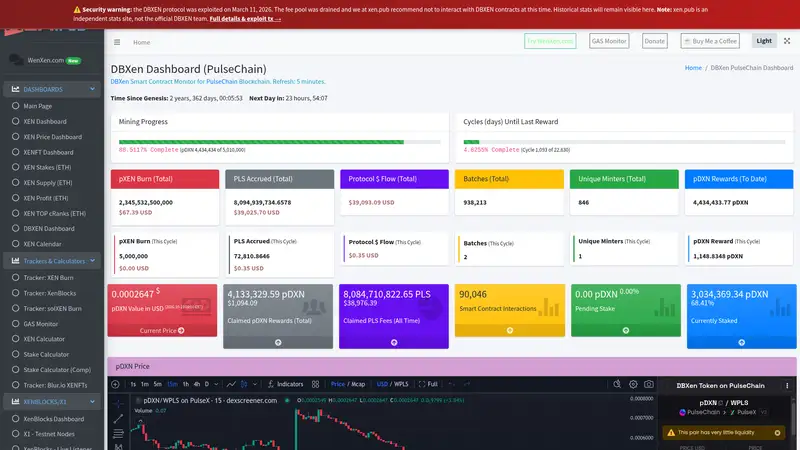Click Current Price arrow on pDXN value card
This screenshot has height=450, width=800.
[x=162, y=331]
